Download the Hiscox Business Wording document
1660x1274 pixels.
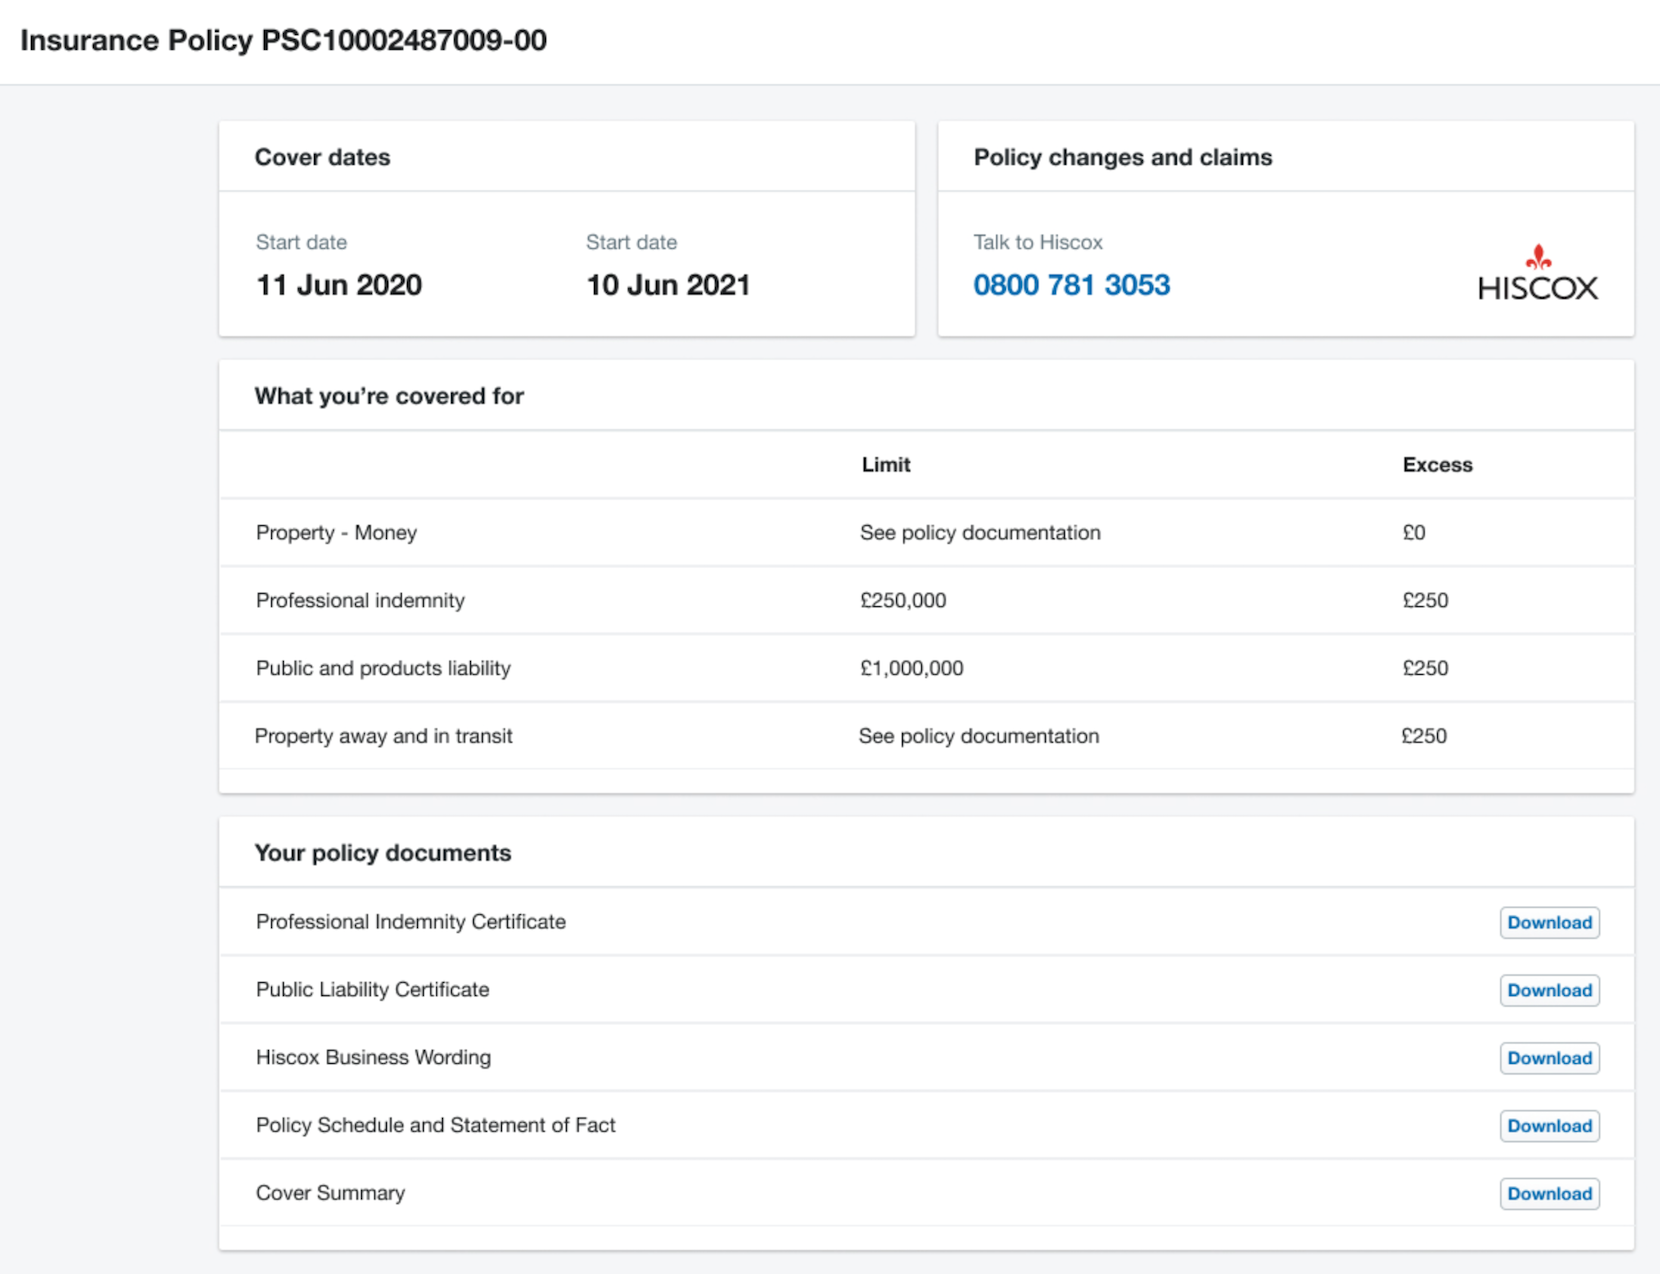pyautogui.click(x=1548, y=1058)
